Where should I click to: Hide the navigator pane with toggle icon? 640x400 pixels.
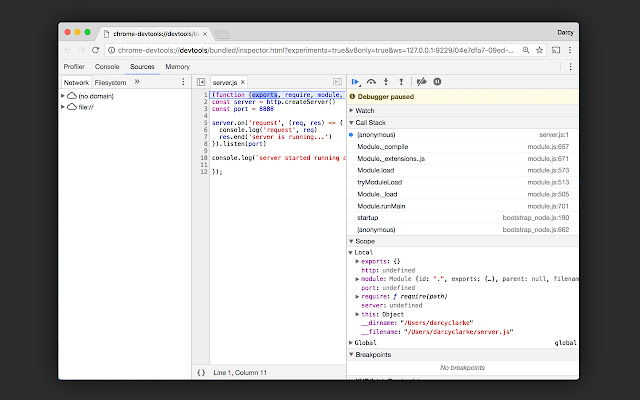(200, 82)
